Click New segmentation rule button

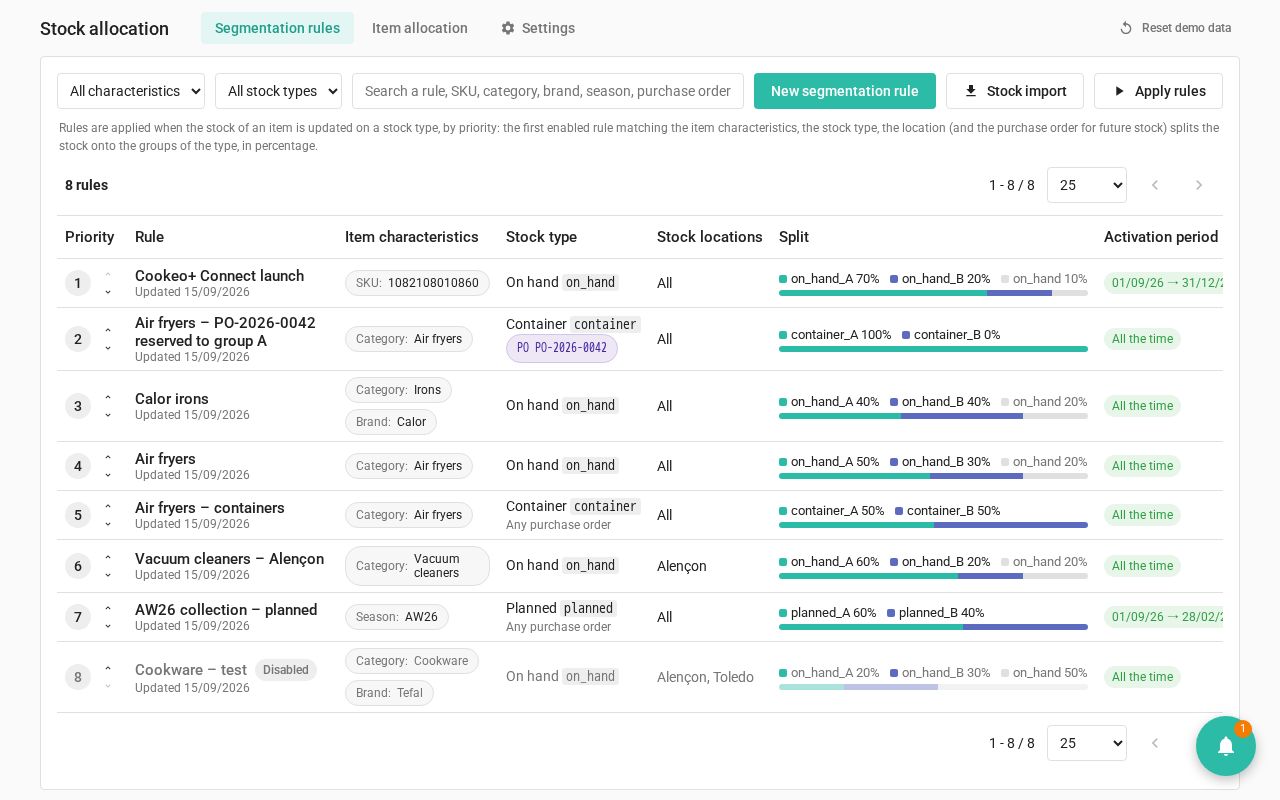point(845,91)
